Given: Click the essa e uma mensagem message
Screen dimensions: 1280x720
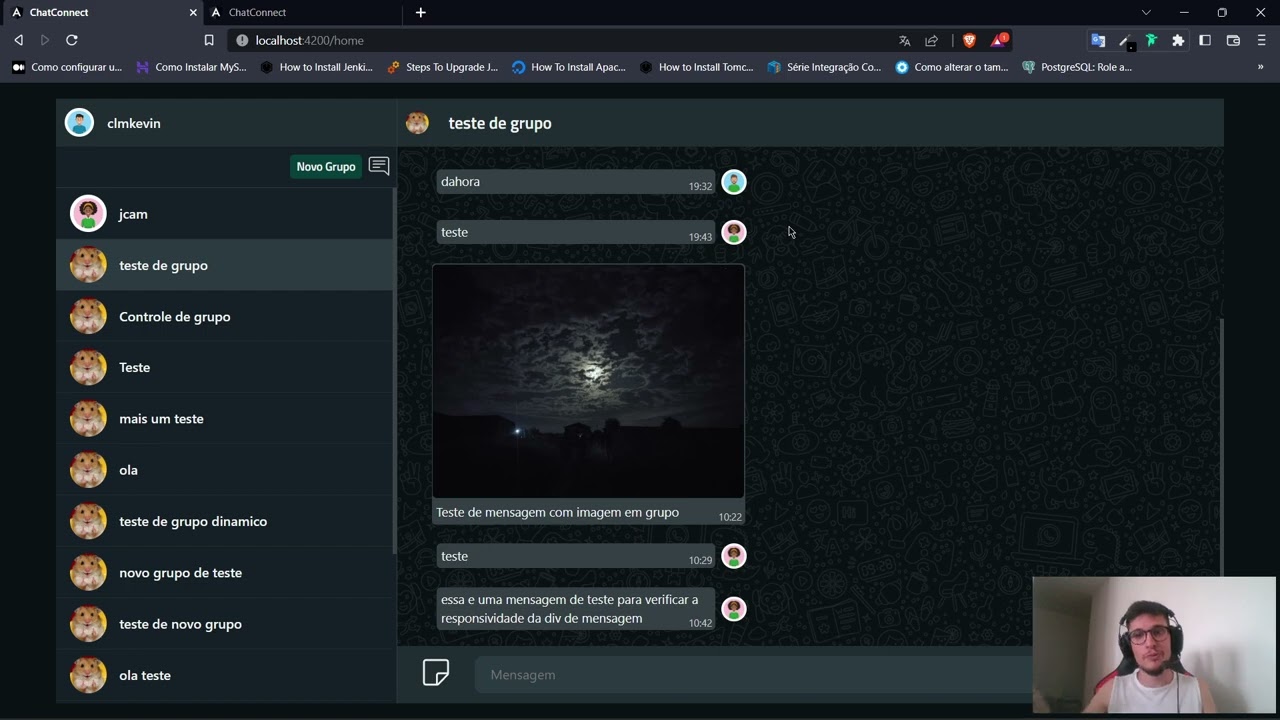Looking at the screenshot, I should (575, 609).
